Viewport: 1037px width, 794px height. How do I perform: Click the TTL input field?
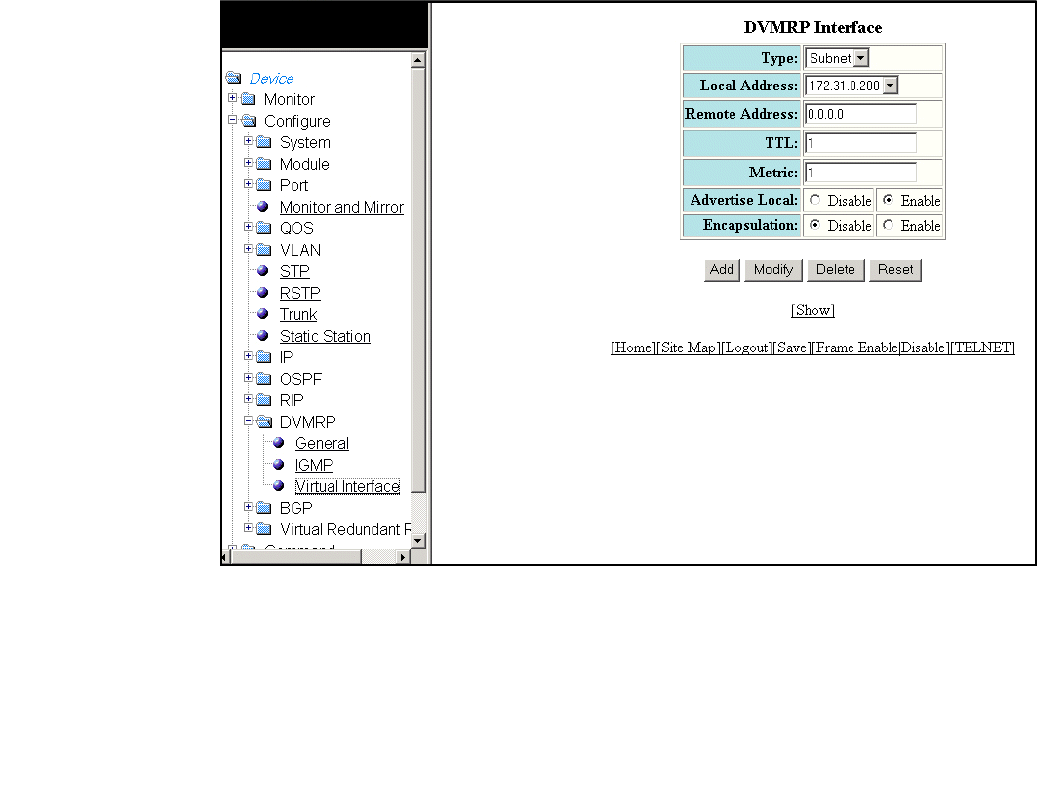860,143
